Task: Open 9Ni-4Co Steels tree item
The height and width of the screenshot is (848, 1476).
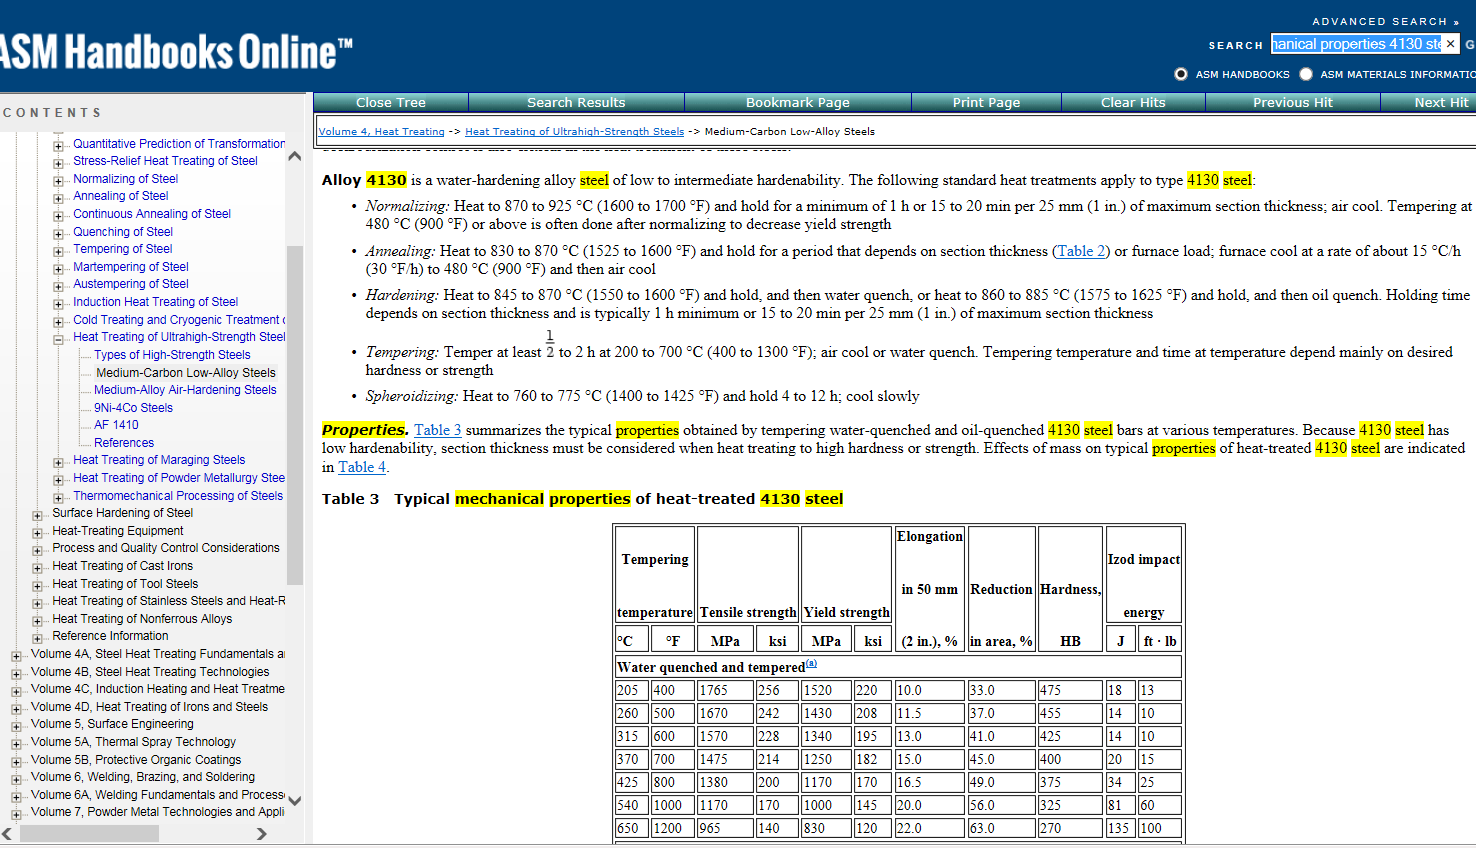Action: (x=133, y=408)
